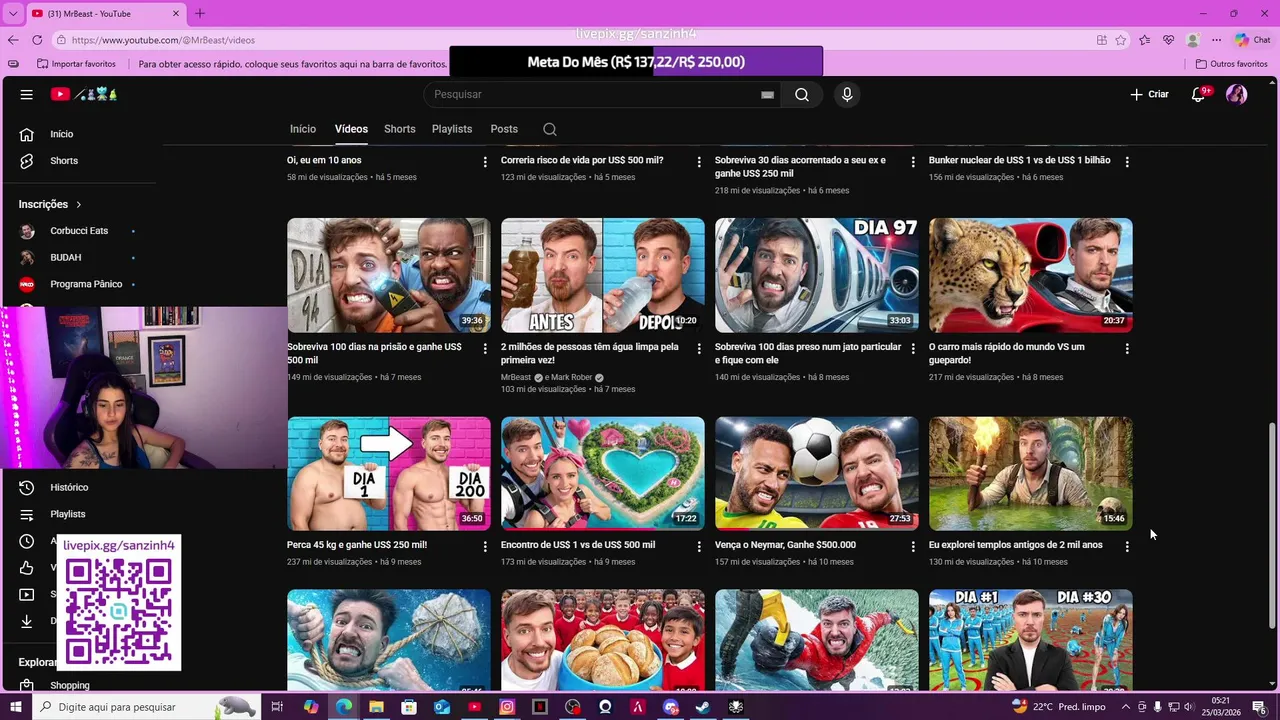Image resolution: width=1280 pixels, height=720 pixels.
Task: Click the search magnifier button
Action: click(x=802, y=94)
